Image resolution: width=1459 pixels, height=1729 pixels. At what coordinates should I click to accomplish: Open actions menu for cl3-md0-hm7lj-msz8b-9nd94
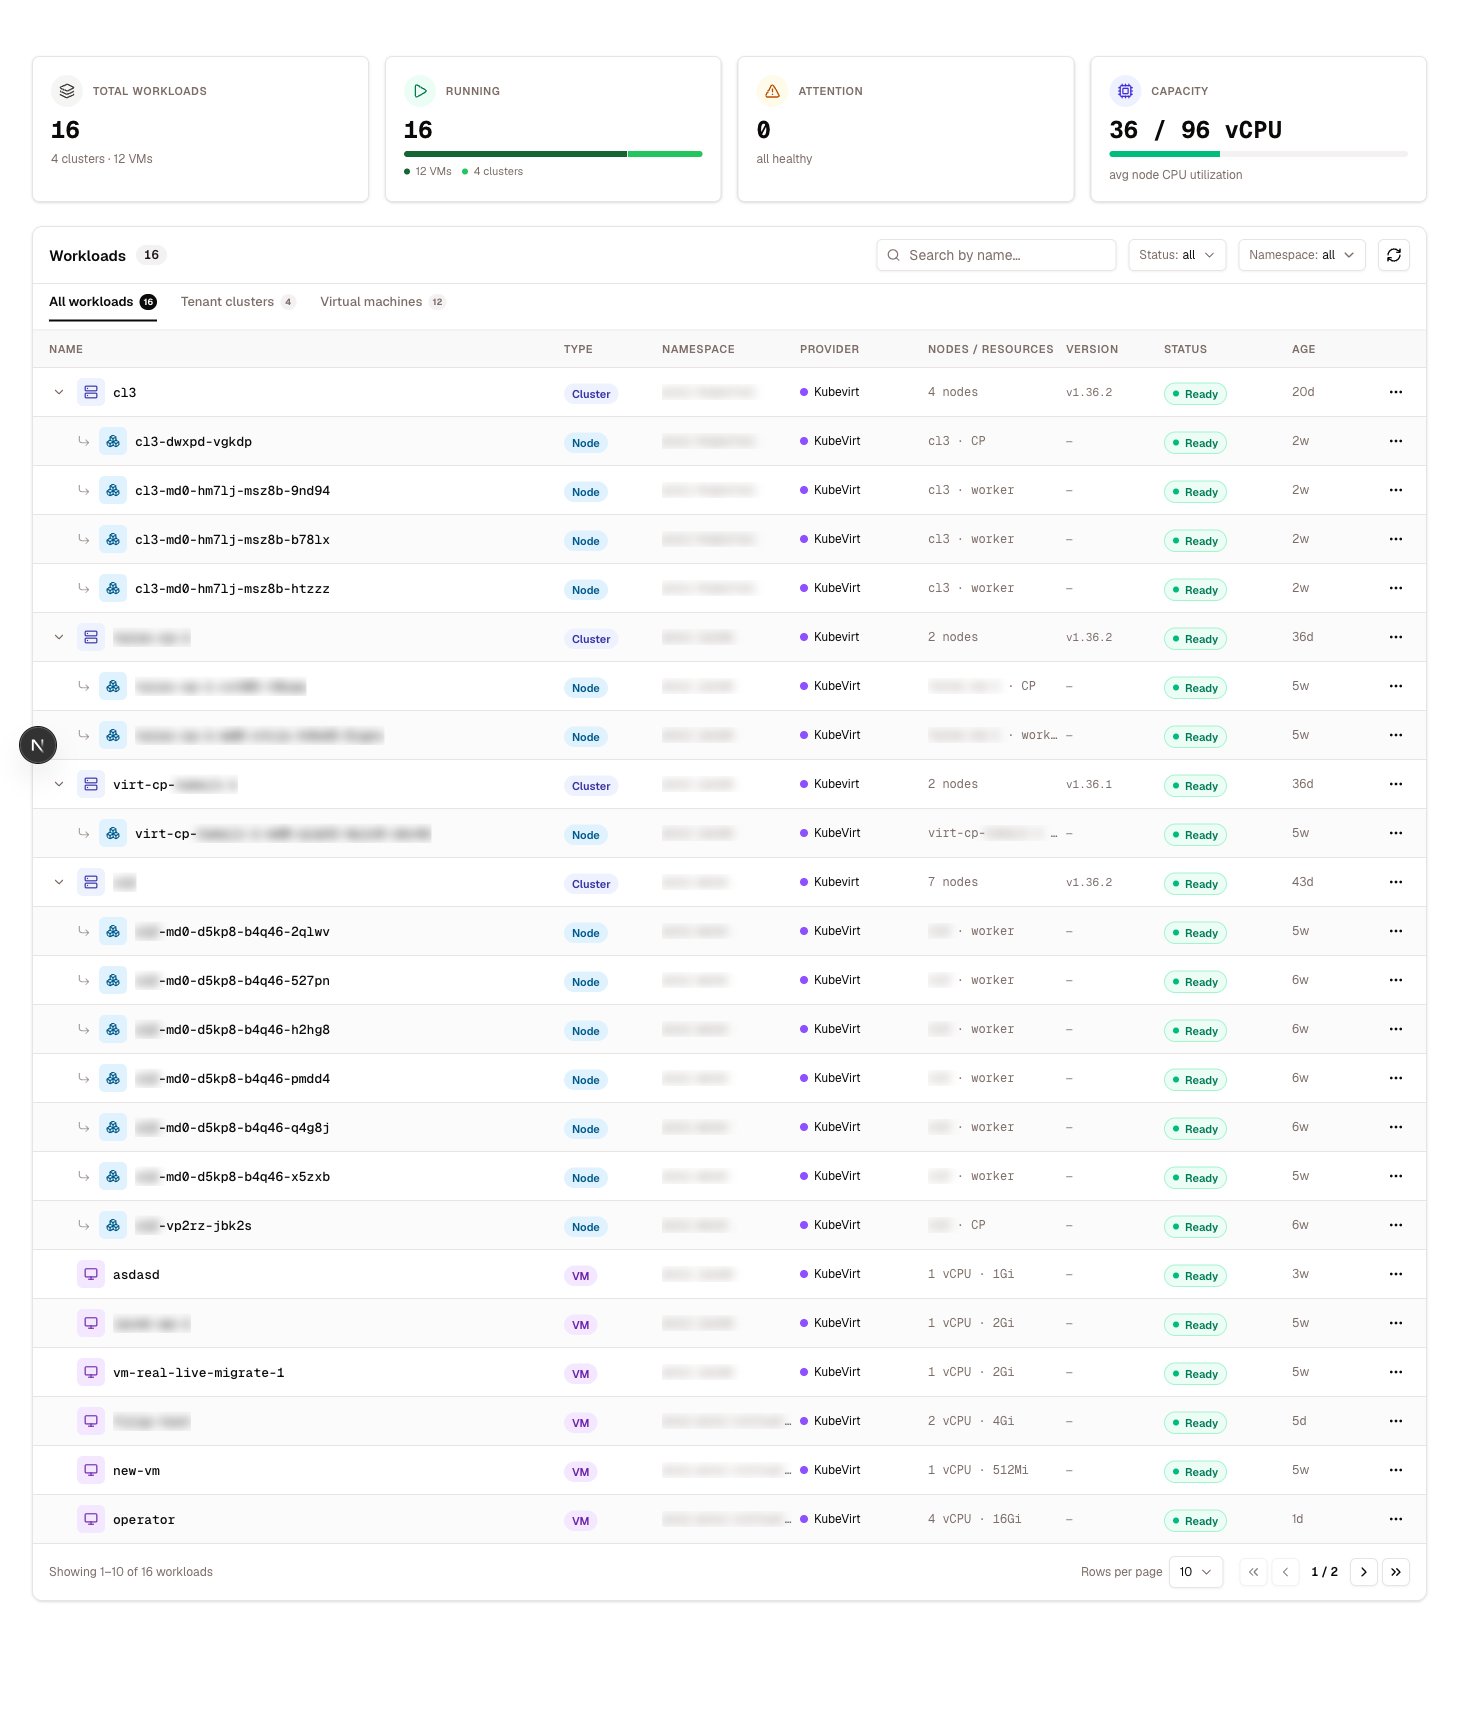coord(1396,490)
